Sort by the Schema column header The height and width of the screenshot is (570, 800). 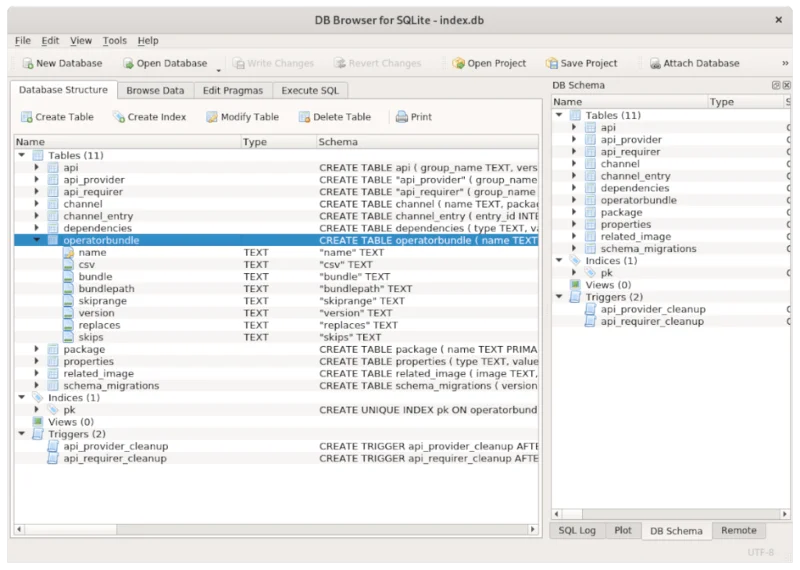pos(428,142)
